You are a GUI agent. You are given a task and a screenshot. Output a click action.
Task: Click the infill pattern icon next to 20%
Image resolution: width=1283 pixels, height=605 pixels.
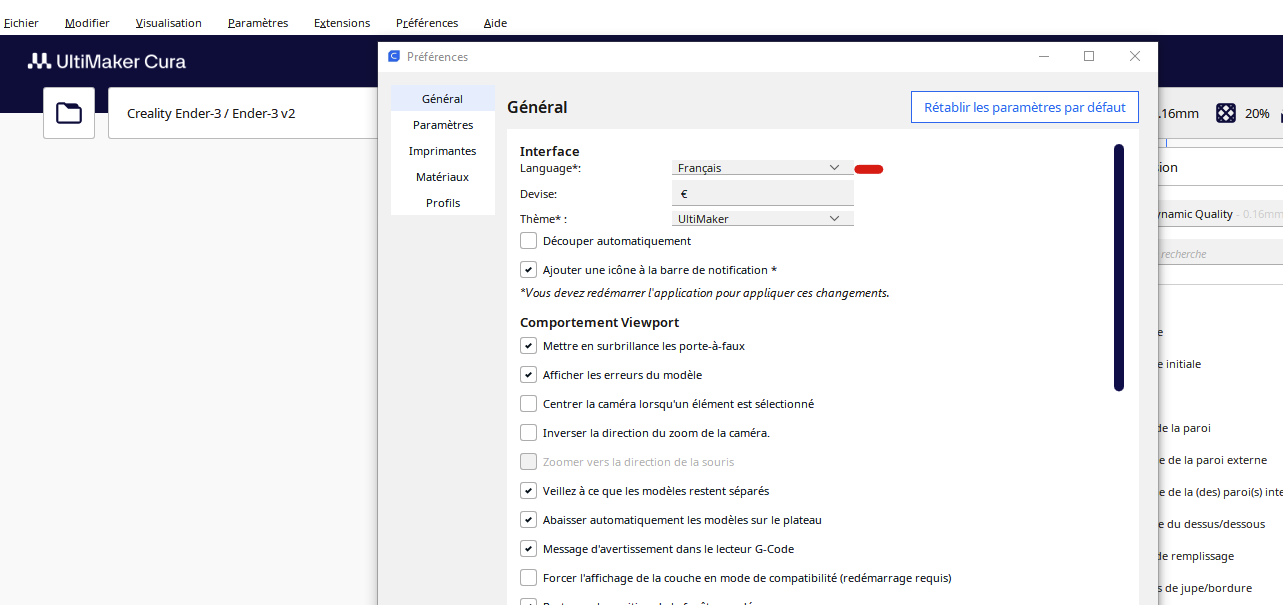point(1225,113)
